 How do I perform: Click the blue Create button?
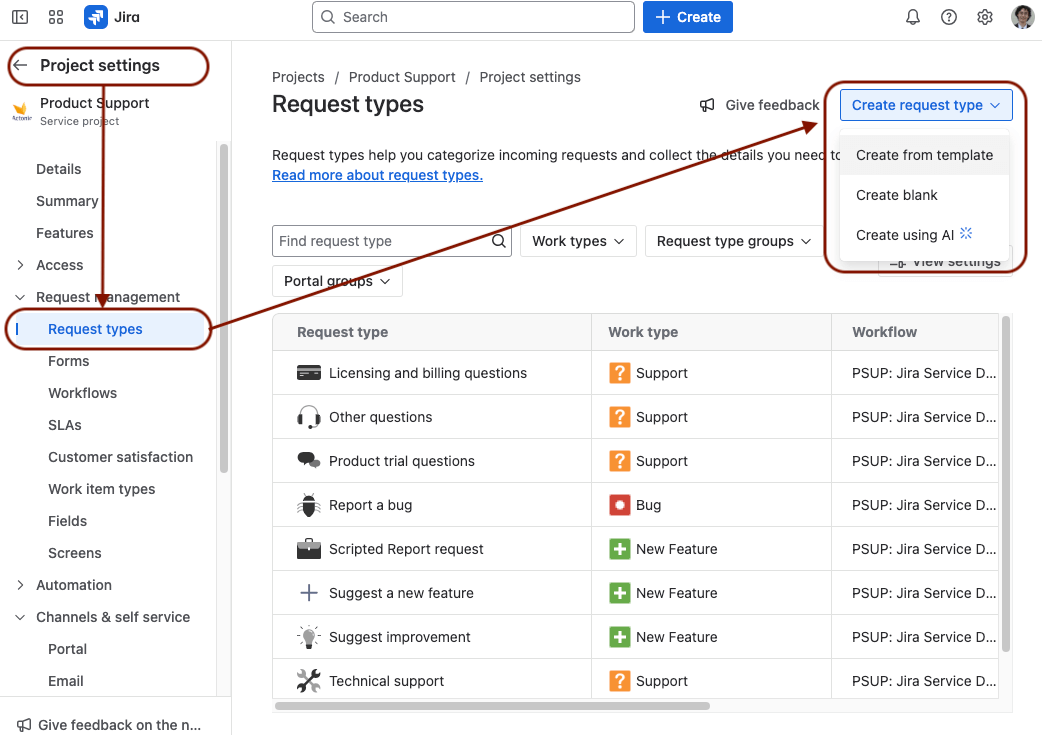688,17
